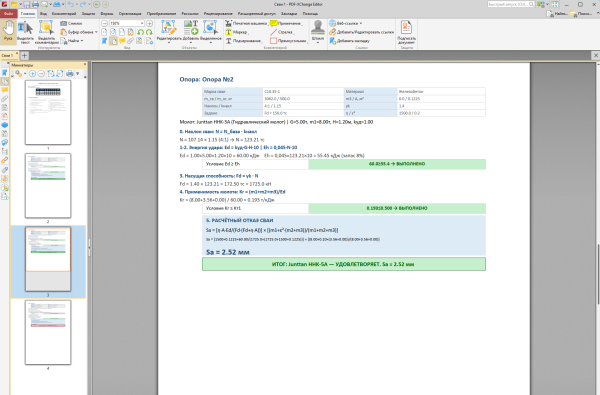Toggle the Thumbnails pane button in sidebar
The width and height of the screenshot is (600, 395).
[5, 81]
